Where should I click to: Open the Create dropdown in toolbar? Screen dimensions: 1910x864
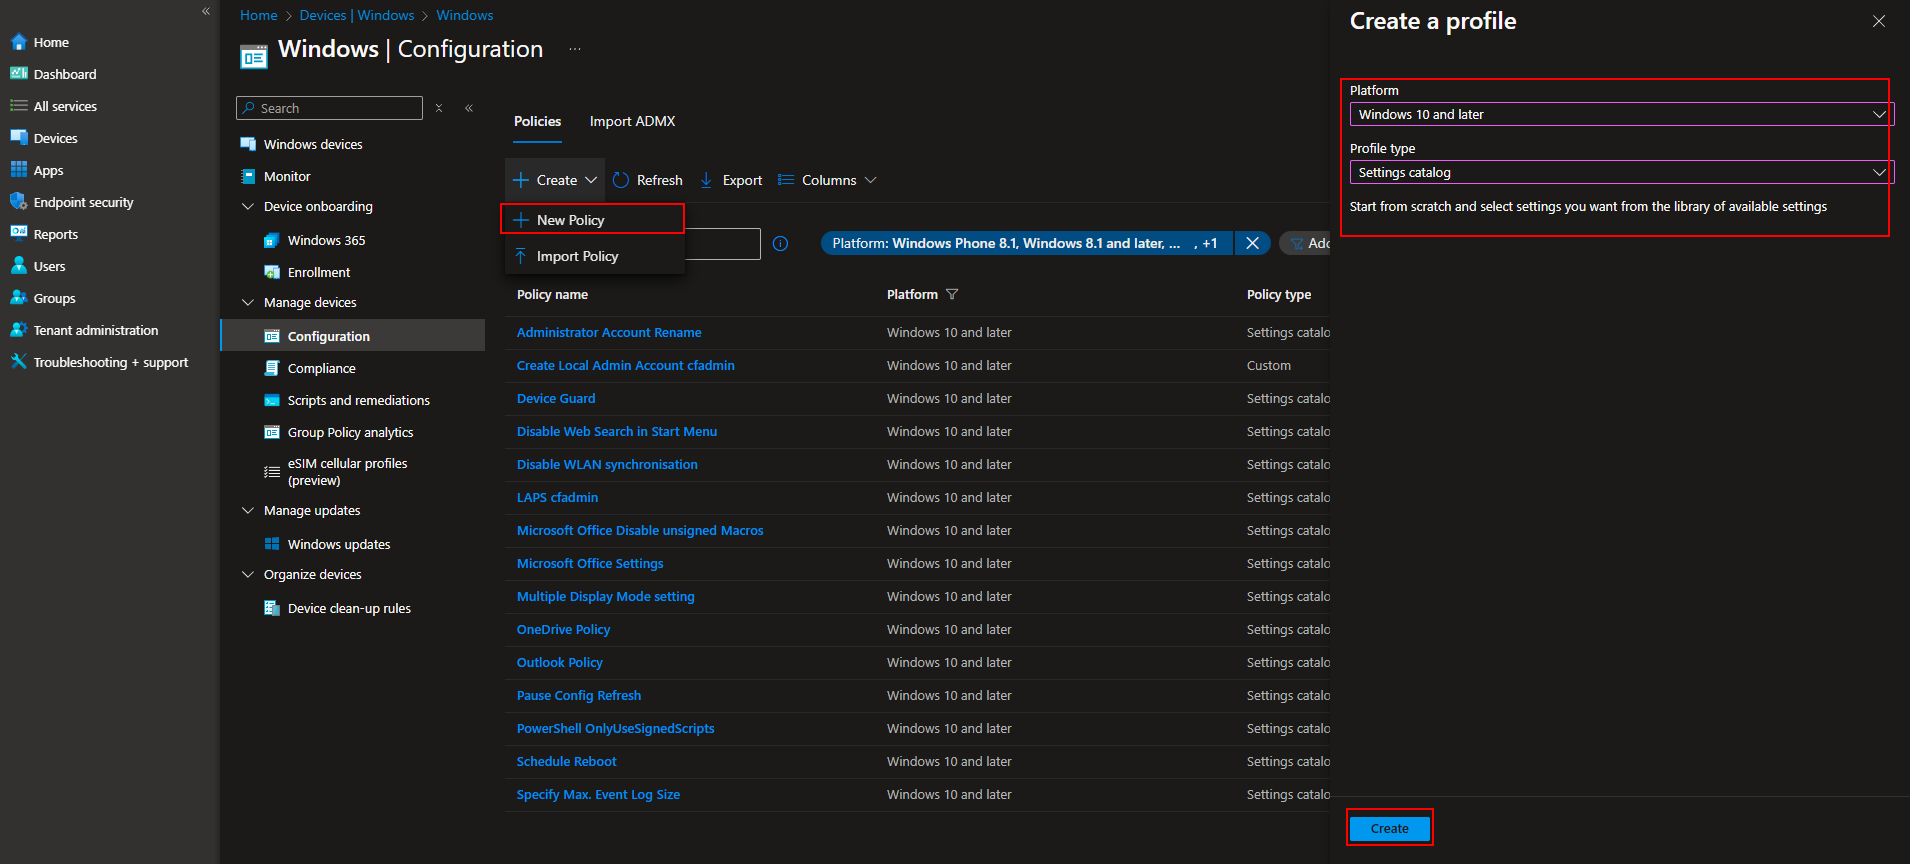[x=555, y=180]
